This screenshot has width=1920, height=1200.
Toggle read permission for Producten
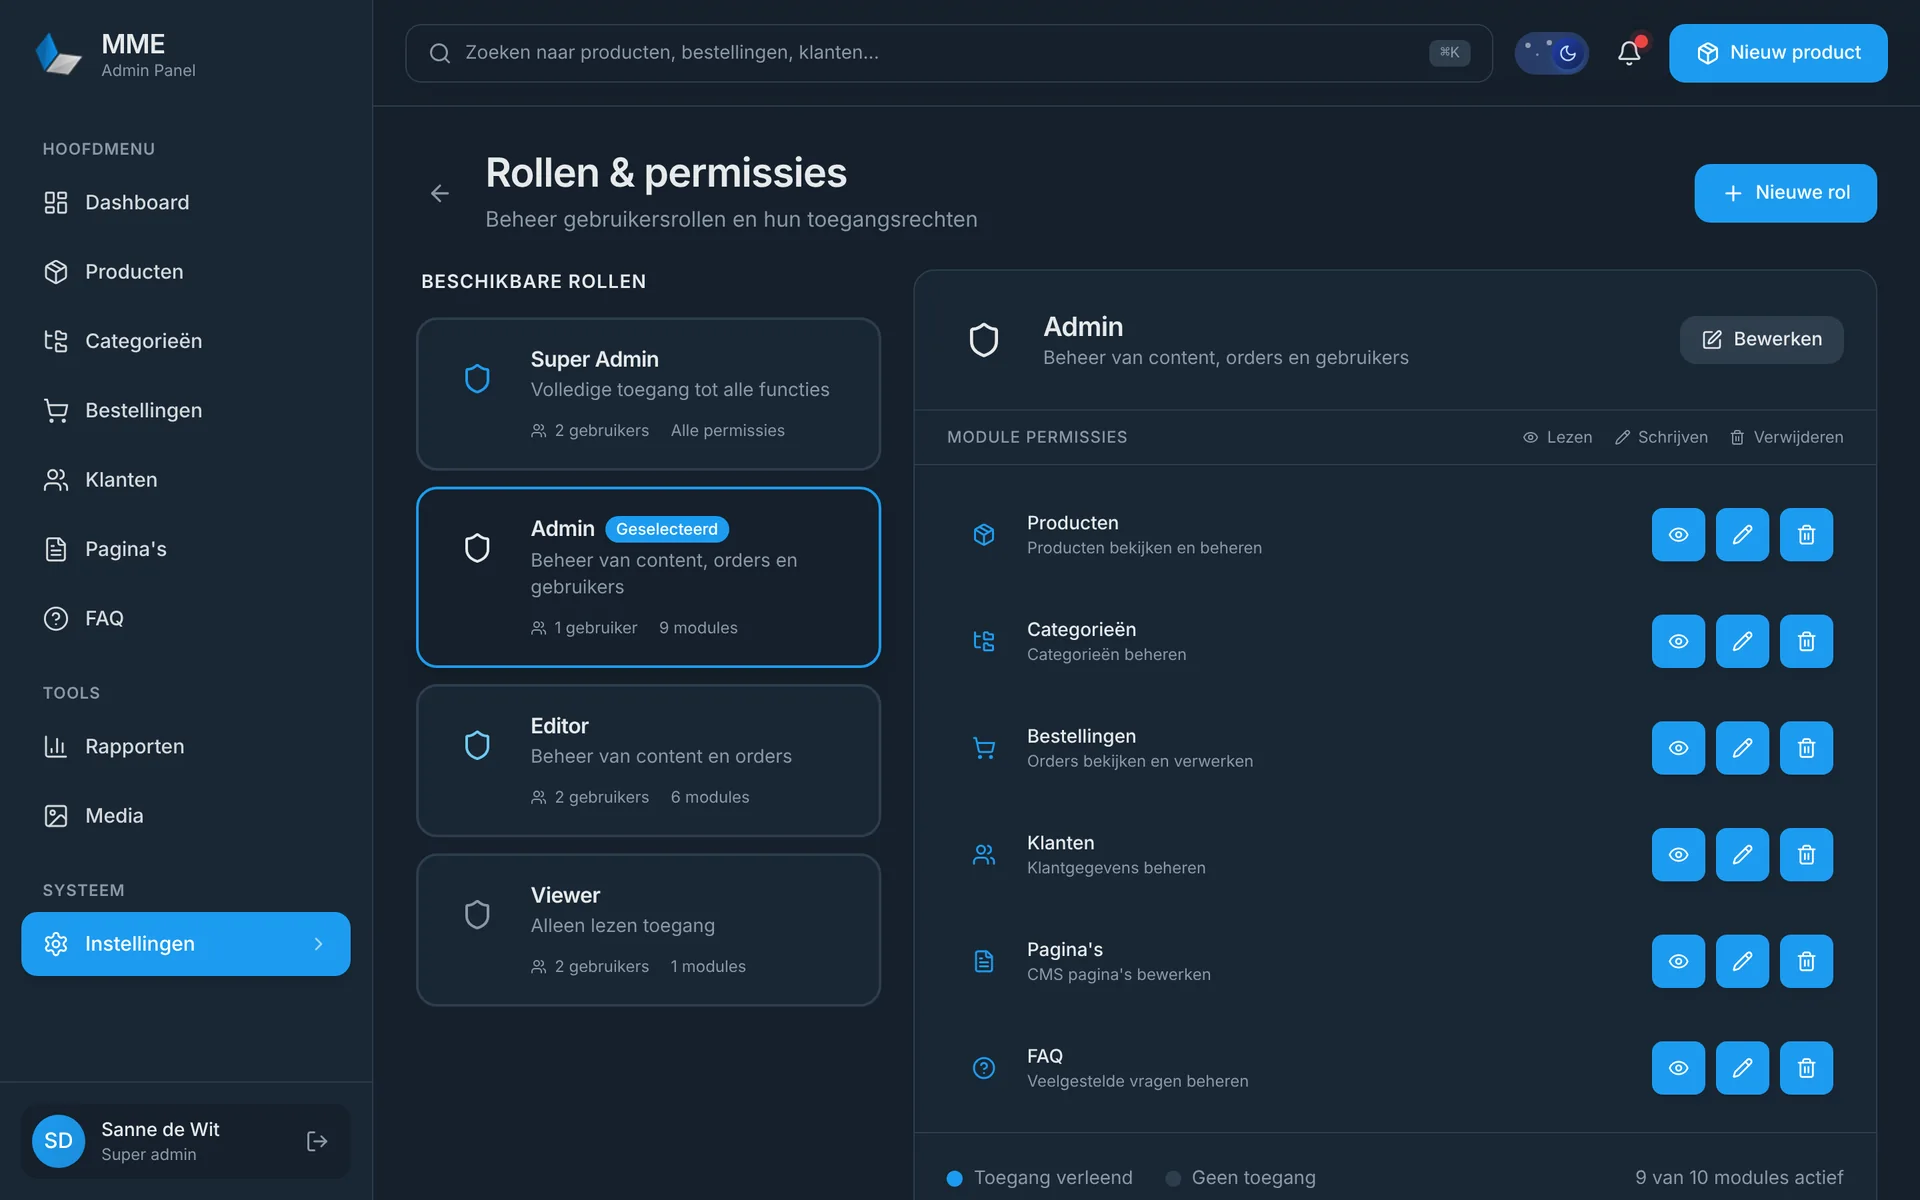click(1678, 534)
